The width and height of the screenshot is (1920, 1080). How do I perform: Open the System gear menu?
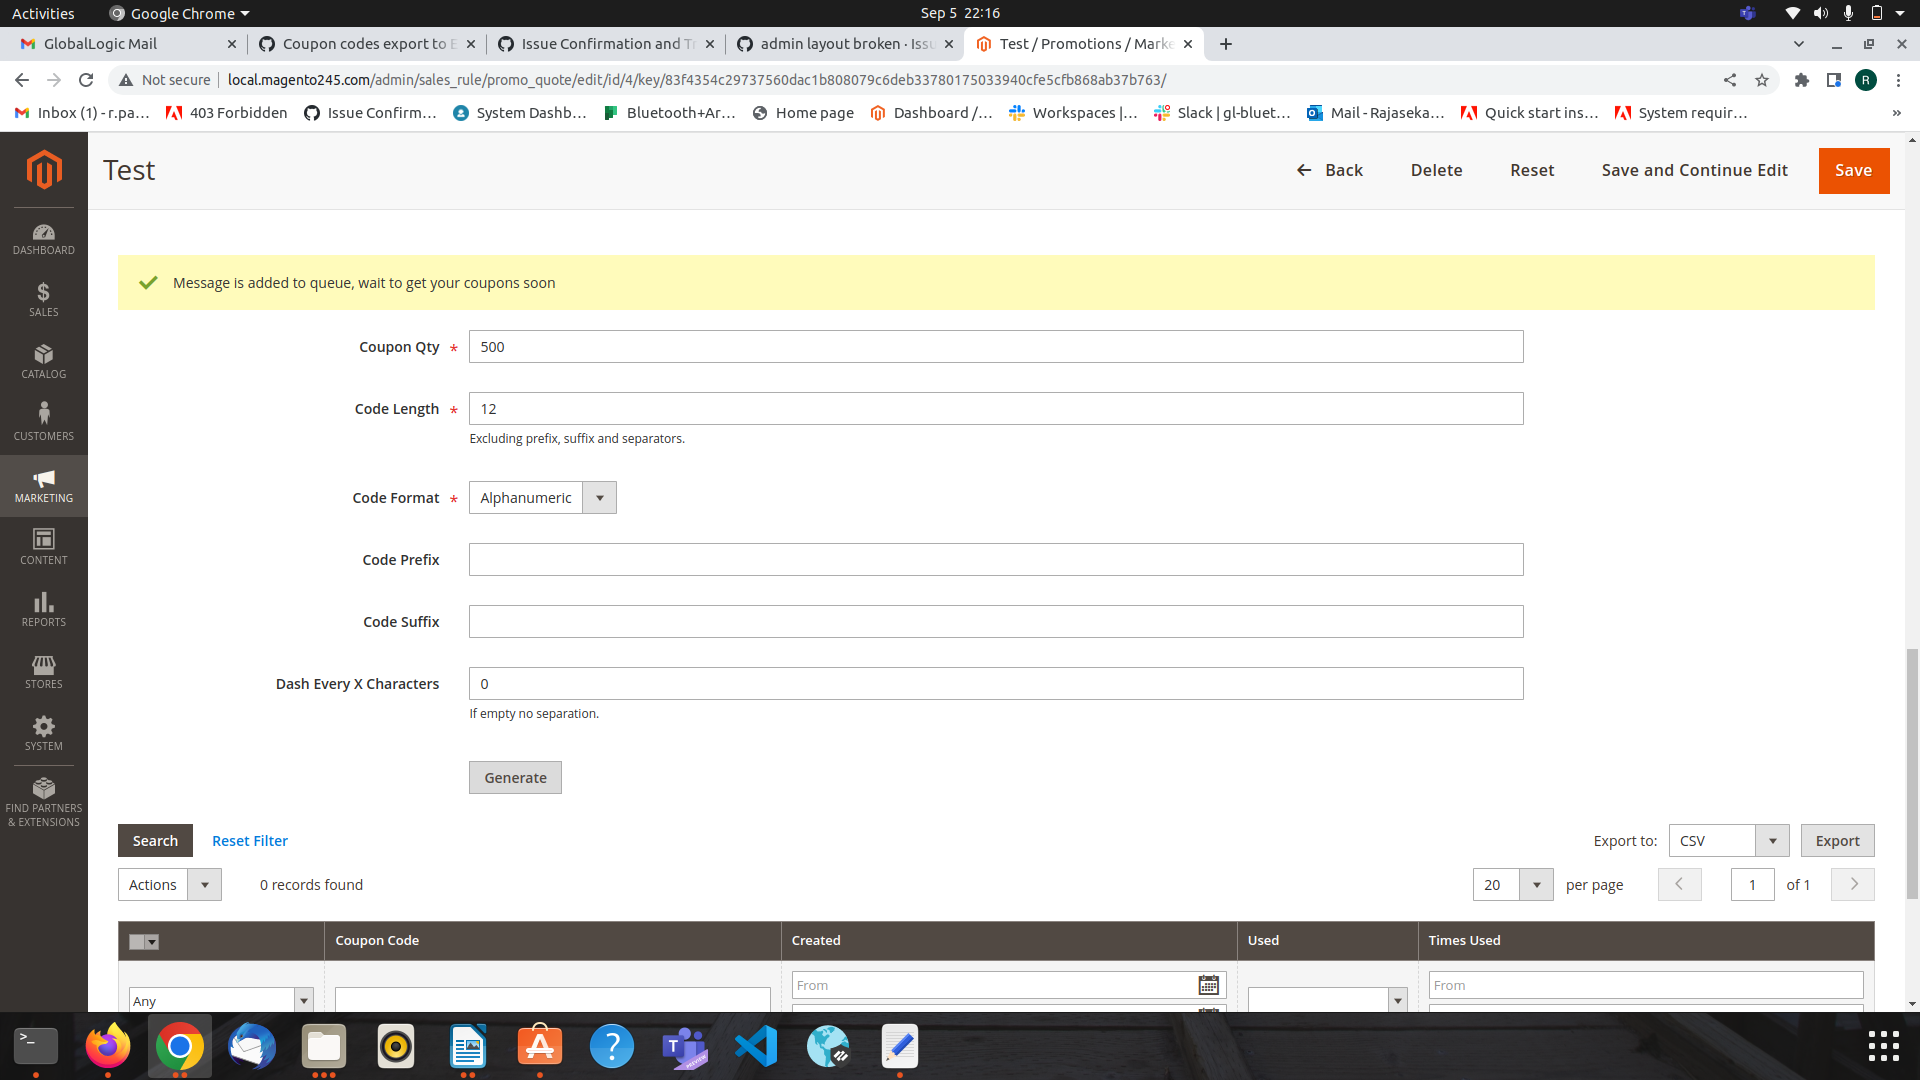pyautogui.click(x=44, y=733)
